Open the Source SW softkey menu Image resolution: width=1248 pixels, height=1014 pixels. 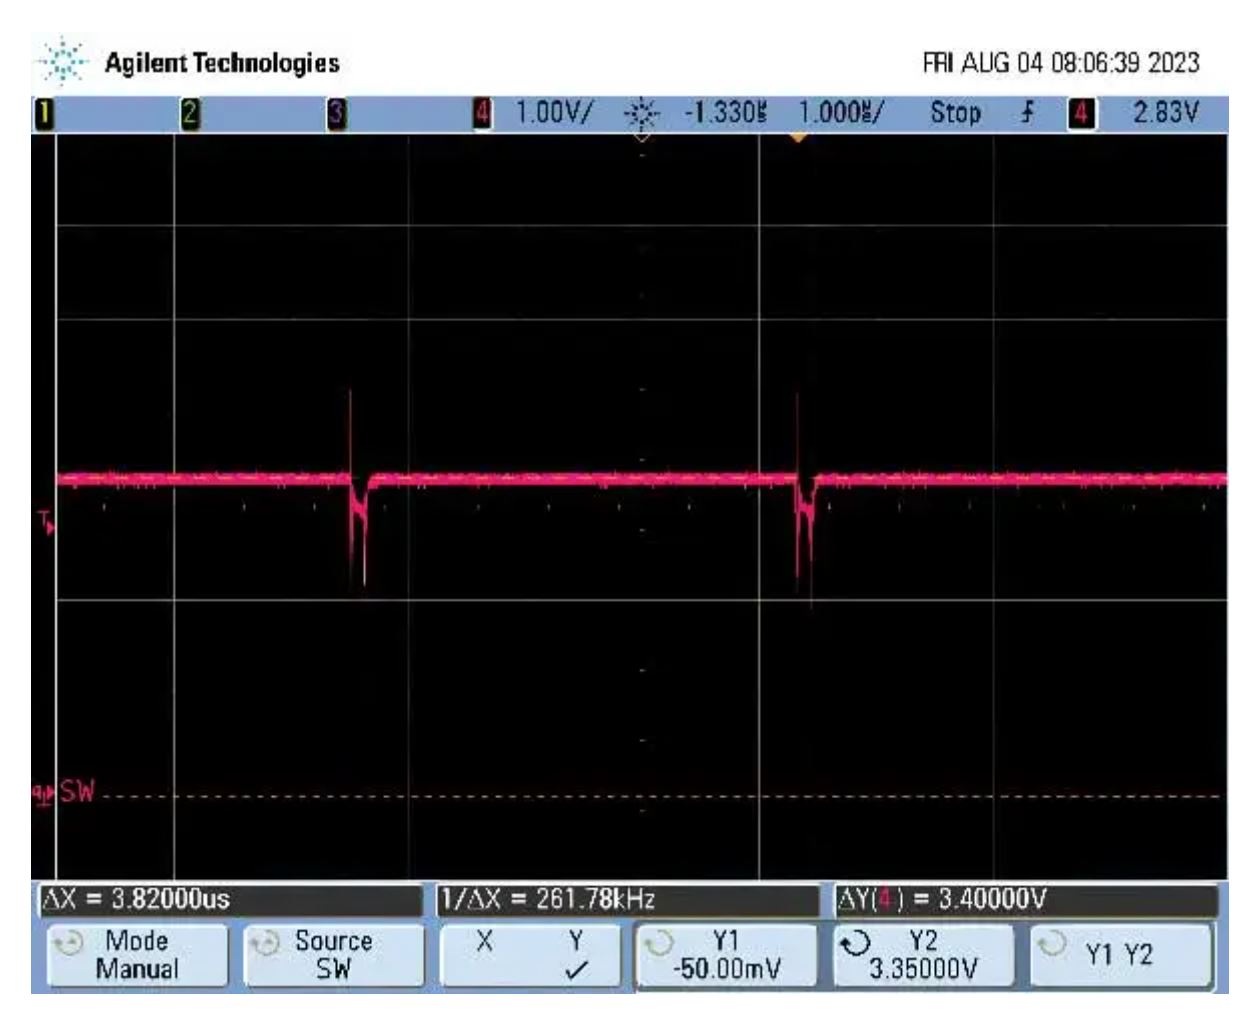coord(332,955)
